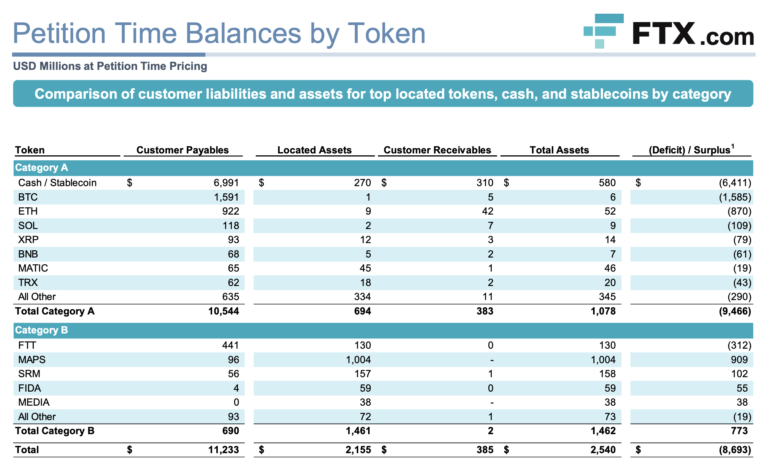Select the 'Category A' section header
768x471 pixels.
point(383,167)
